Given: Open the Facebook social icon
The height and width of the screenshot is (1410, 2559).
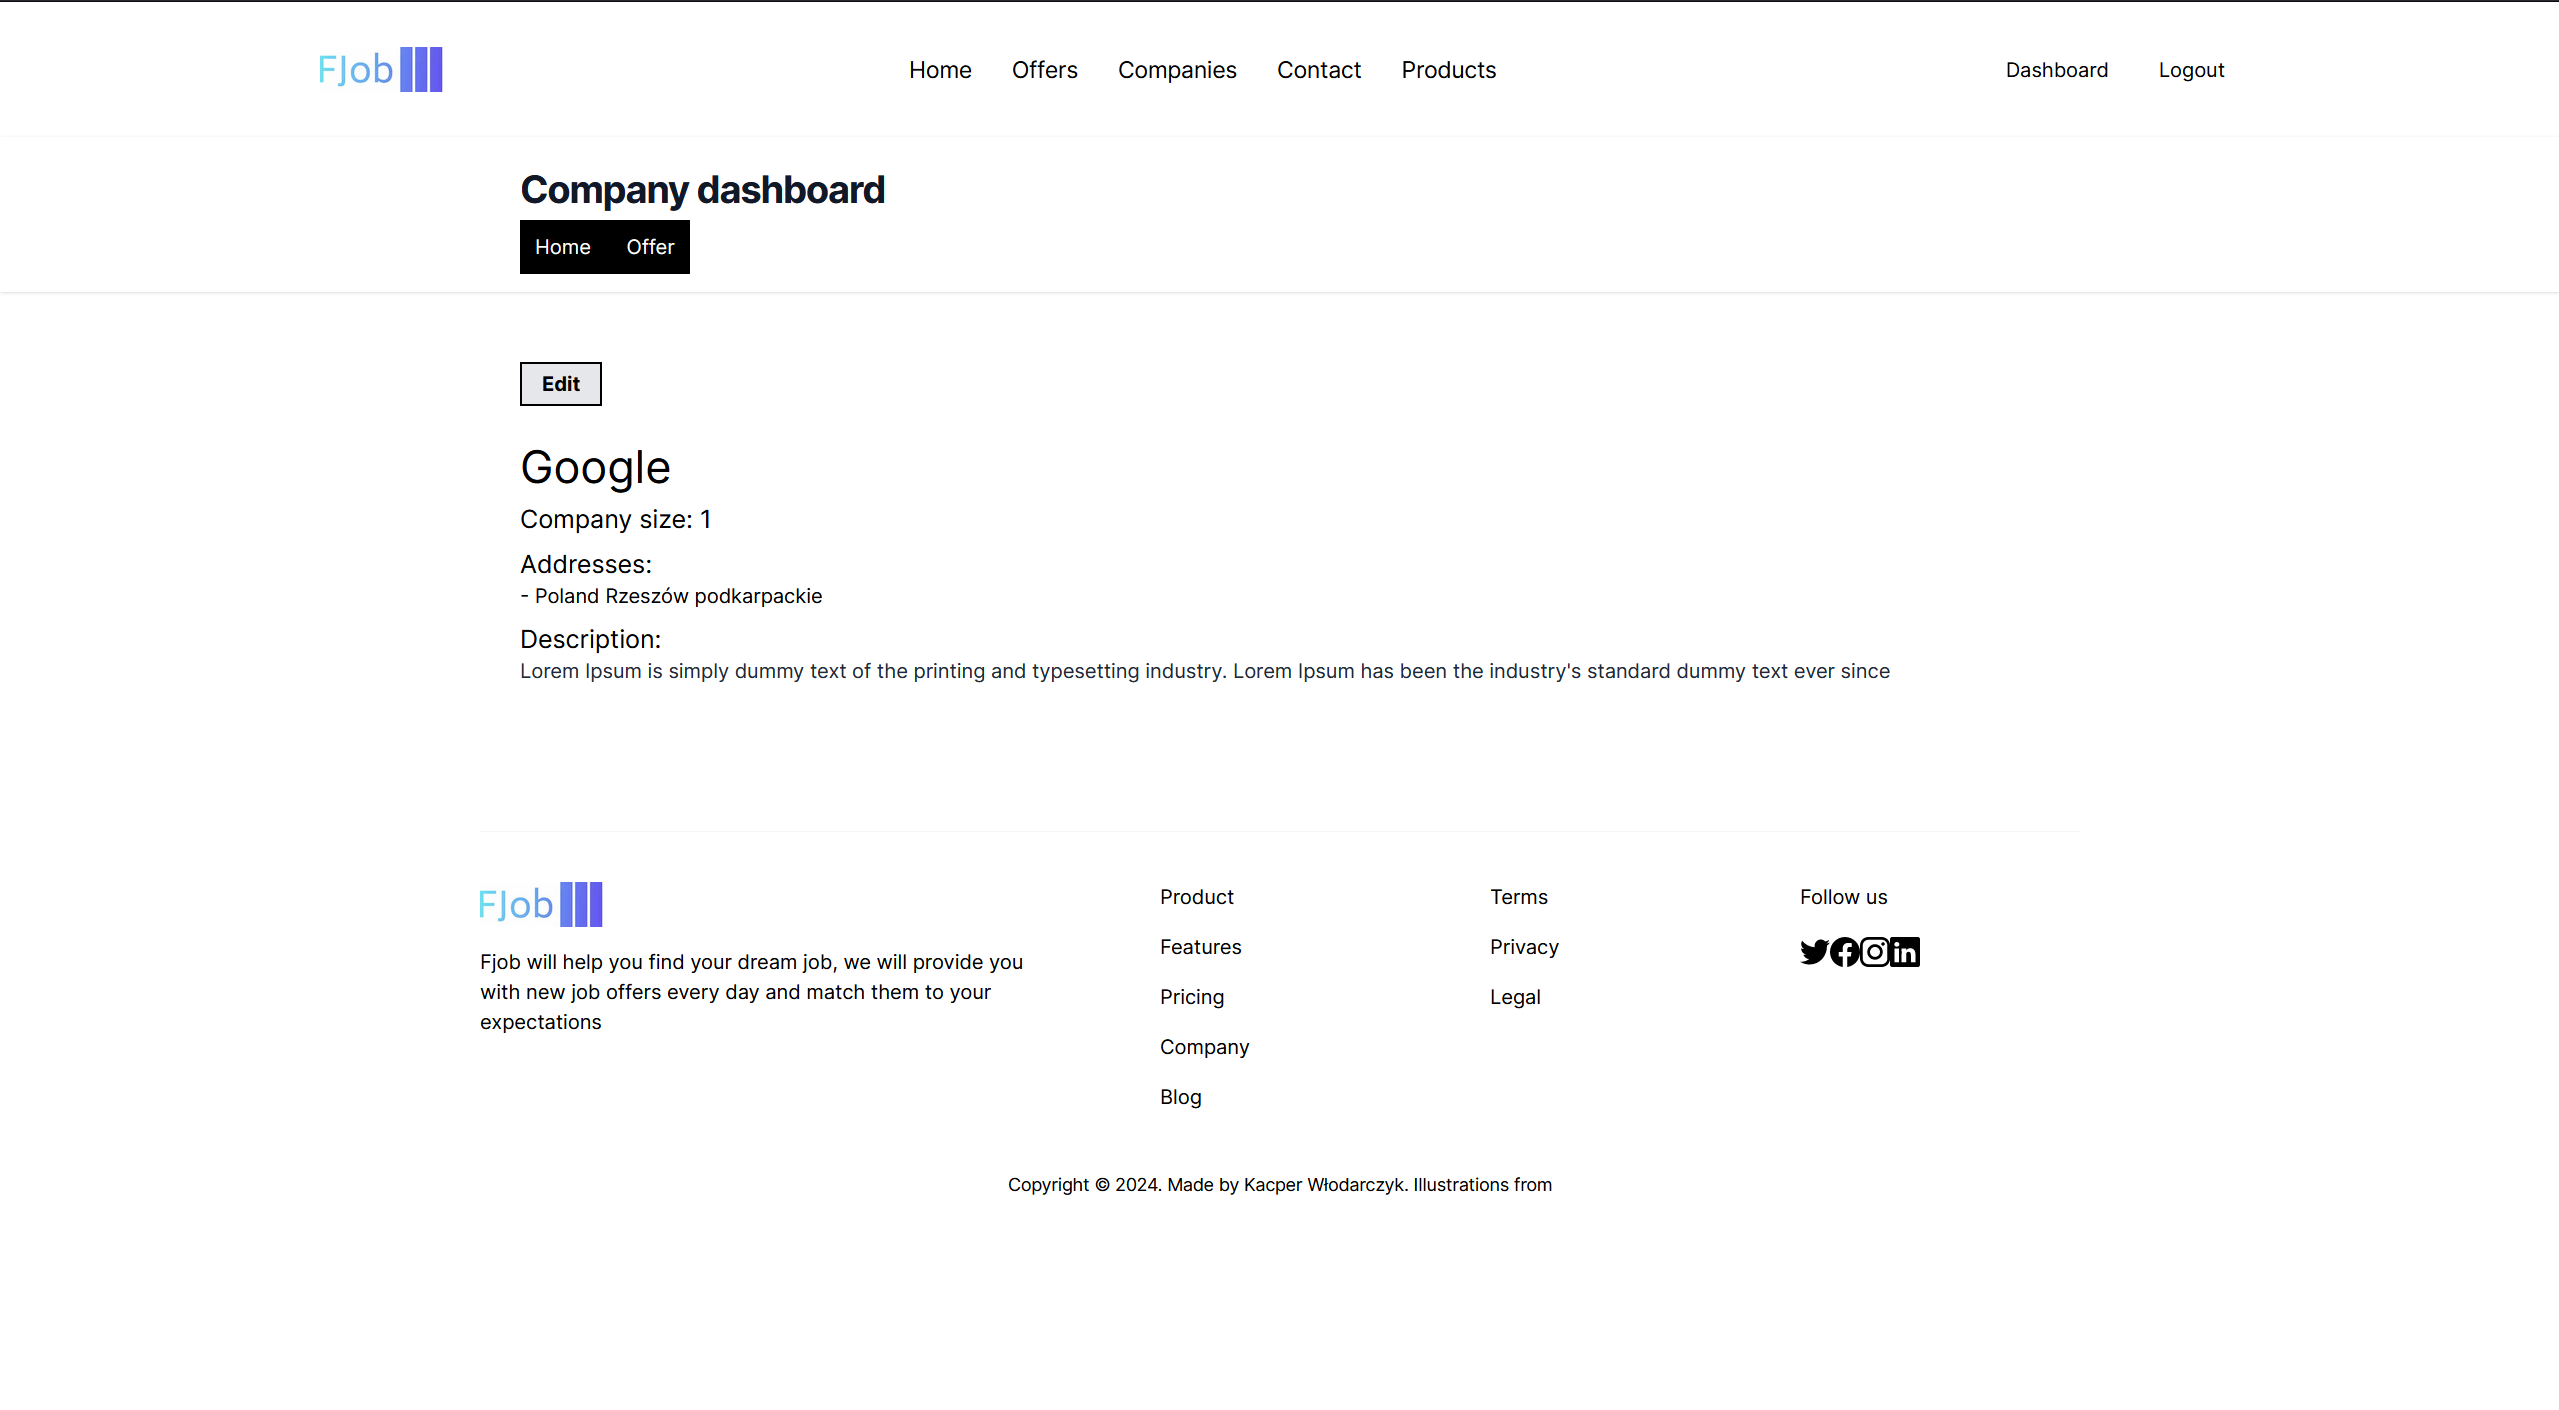Looking at the screenshot, I should (x=1844, y=951).
